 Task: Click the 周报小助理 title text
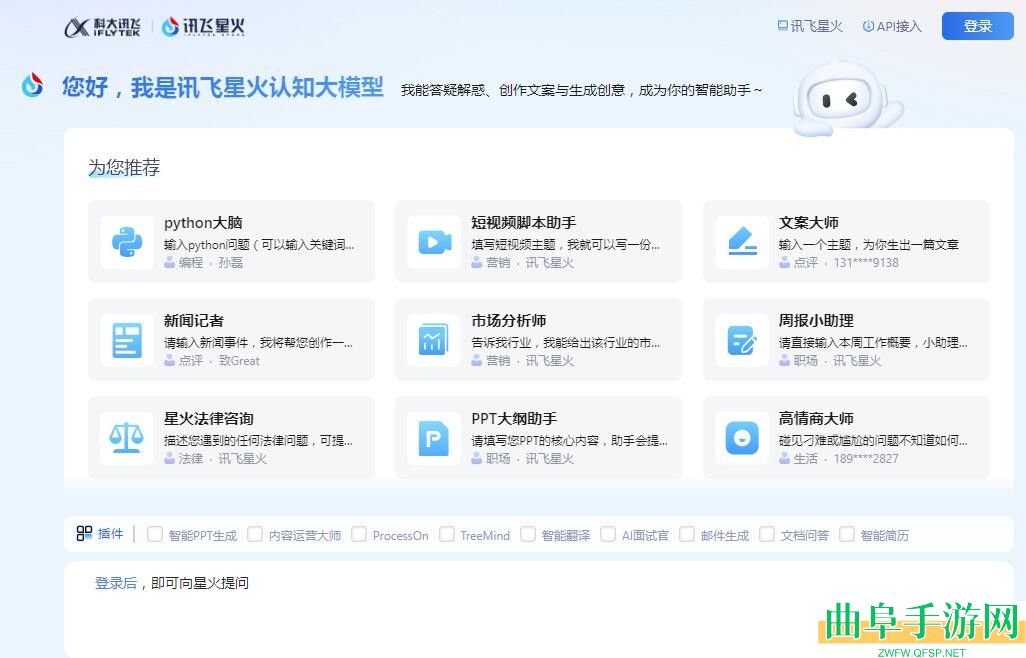(816, 320)
